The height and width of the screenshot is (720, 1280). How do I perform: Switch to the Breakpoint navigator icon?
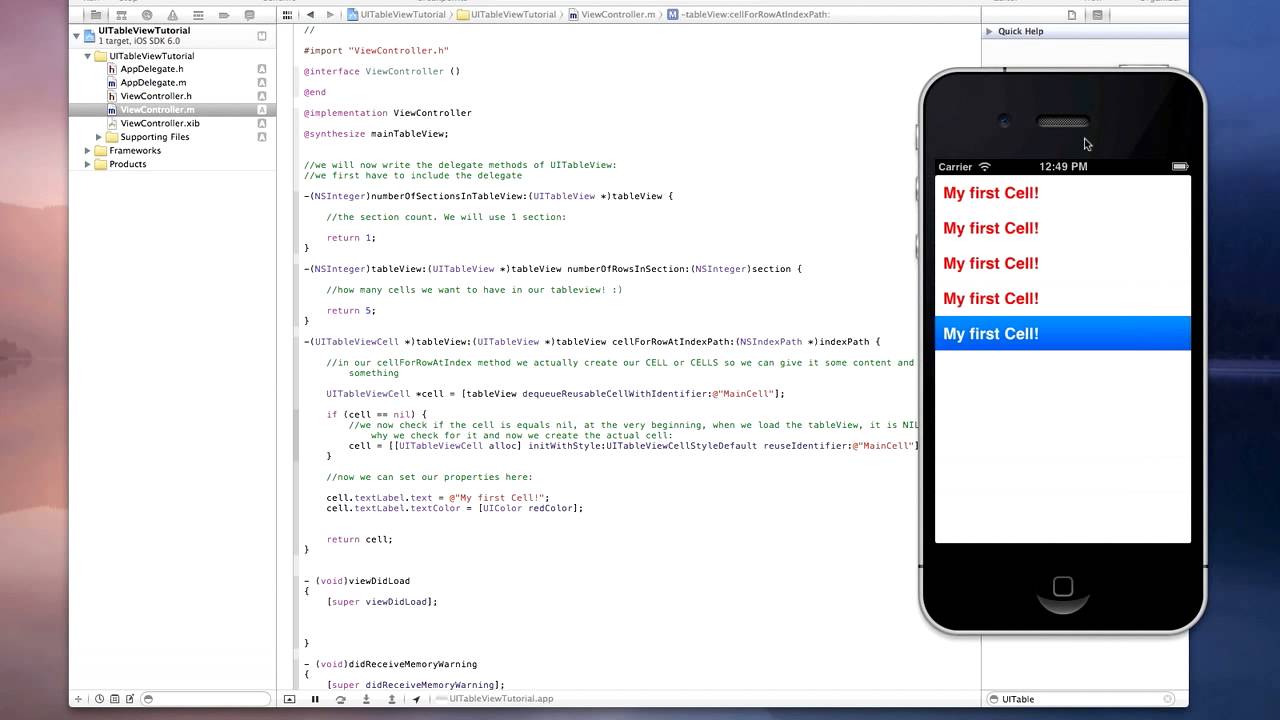pyautogui.click(x=224, y=15)
